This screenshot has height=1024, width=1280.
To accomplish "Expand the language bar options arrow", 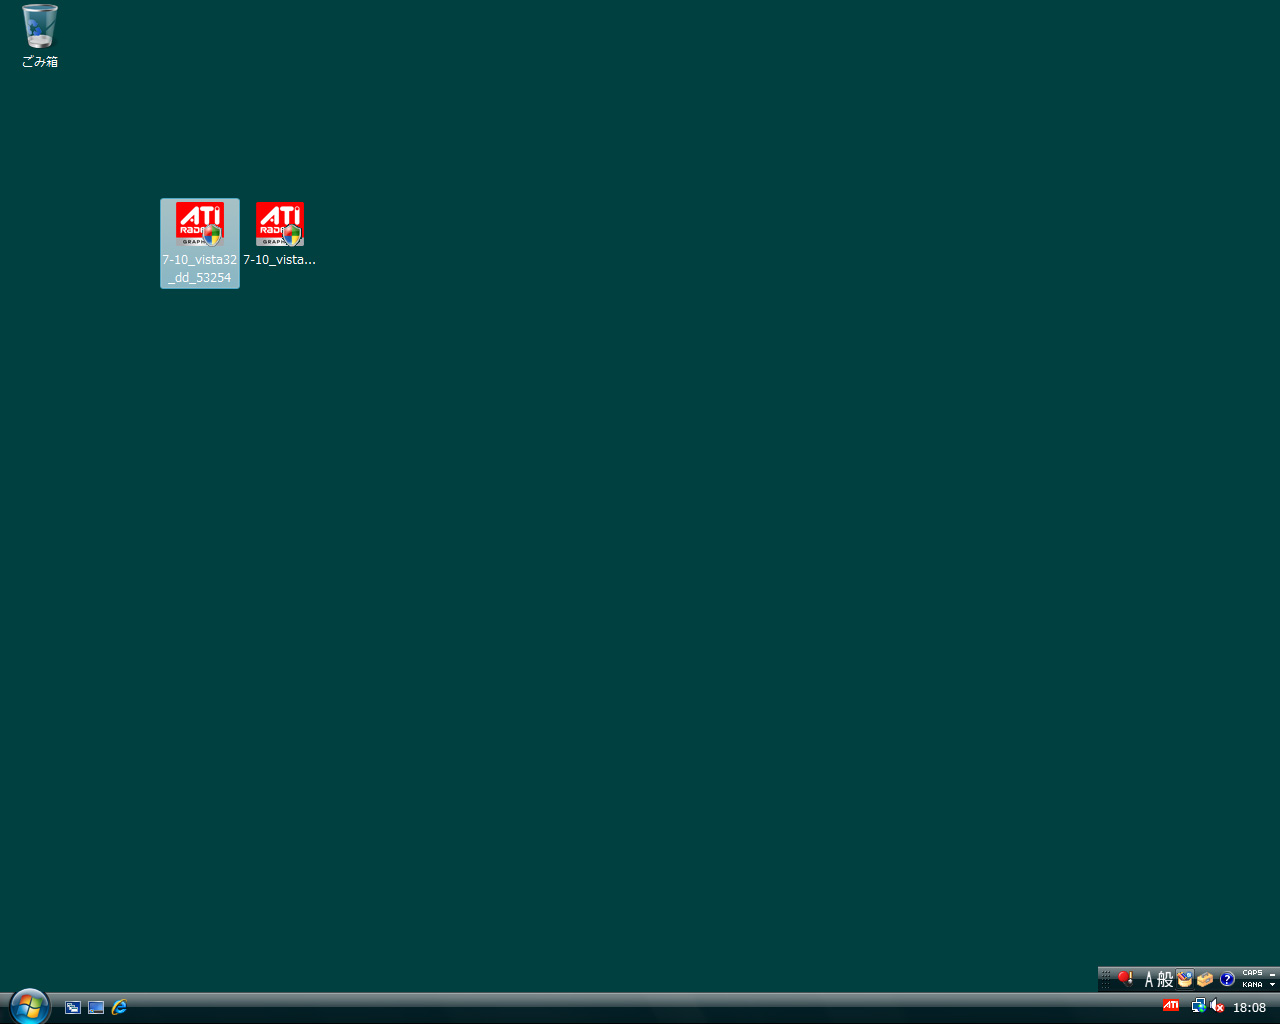I will tap(1272, 985).
